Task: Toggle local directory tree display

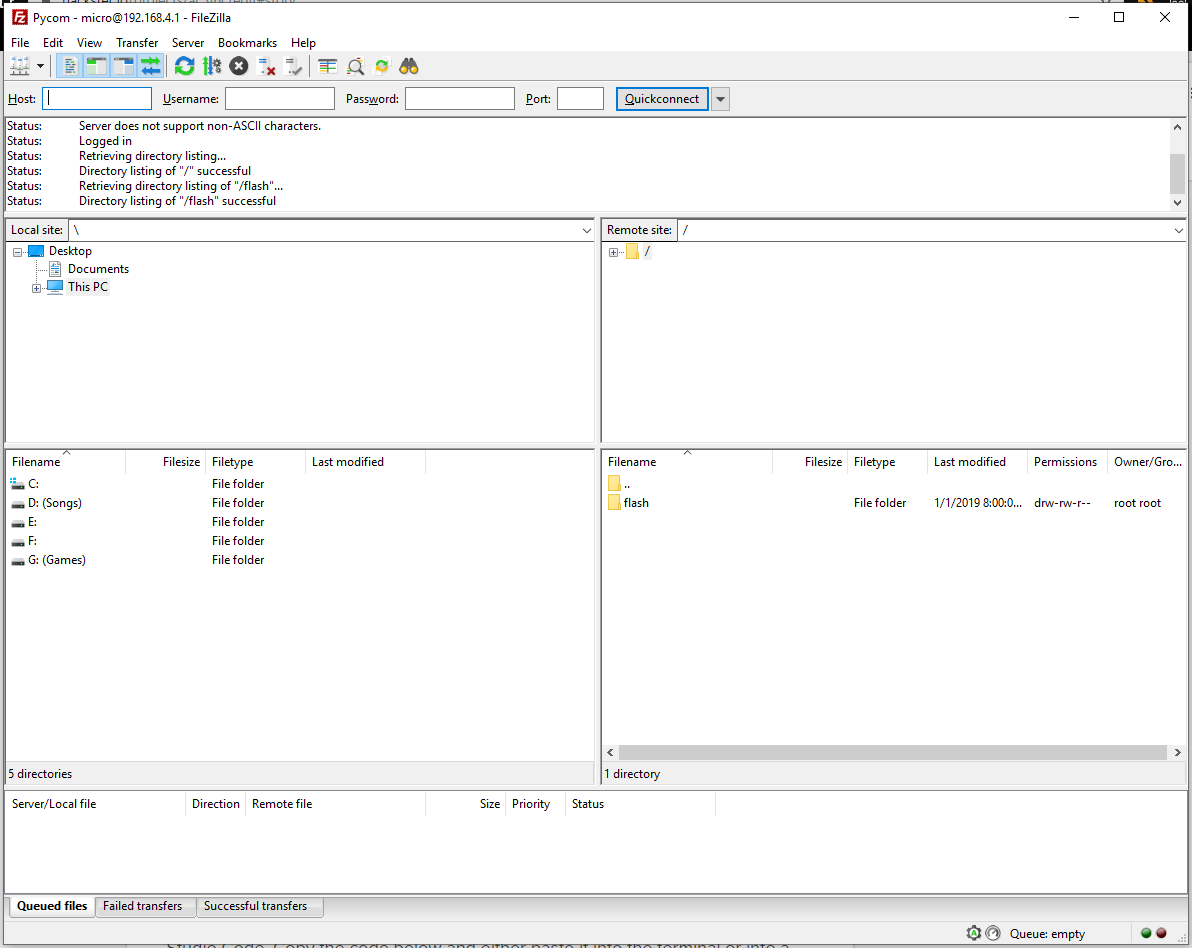Action: click(x=97, y=67)
